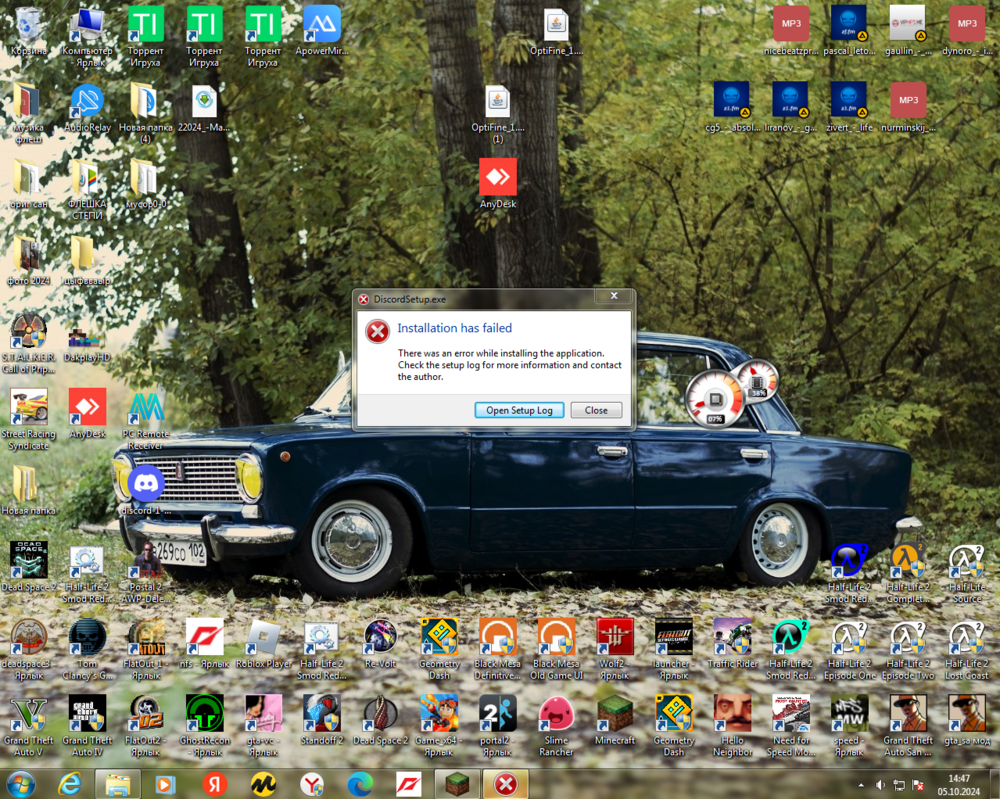Switch to DiscordSetup error taskbar item
Viewport: 1000px width, 799px height.
[506, 784]
